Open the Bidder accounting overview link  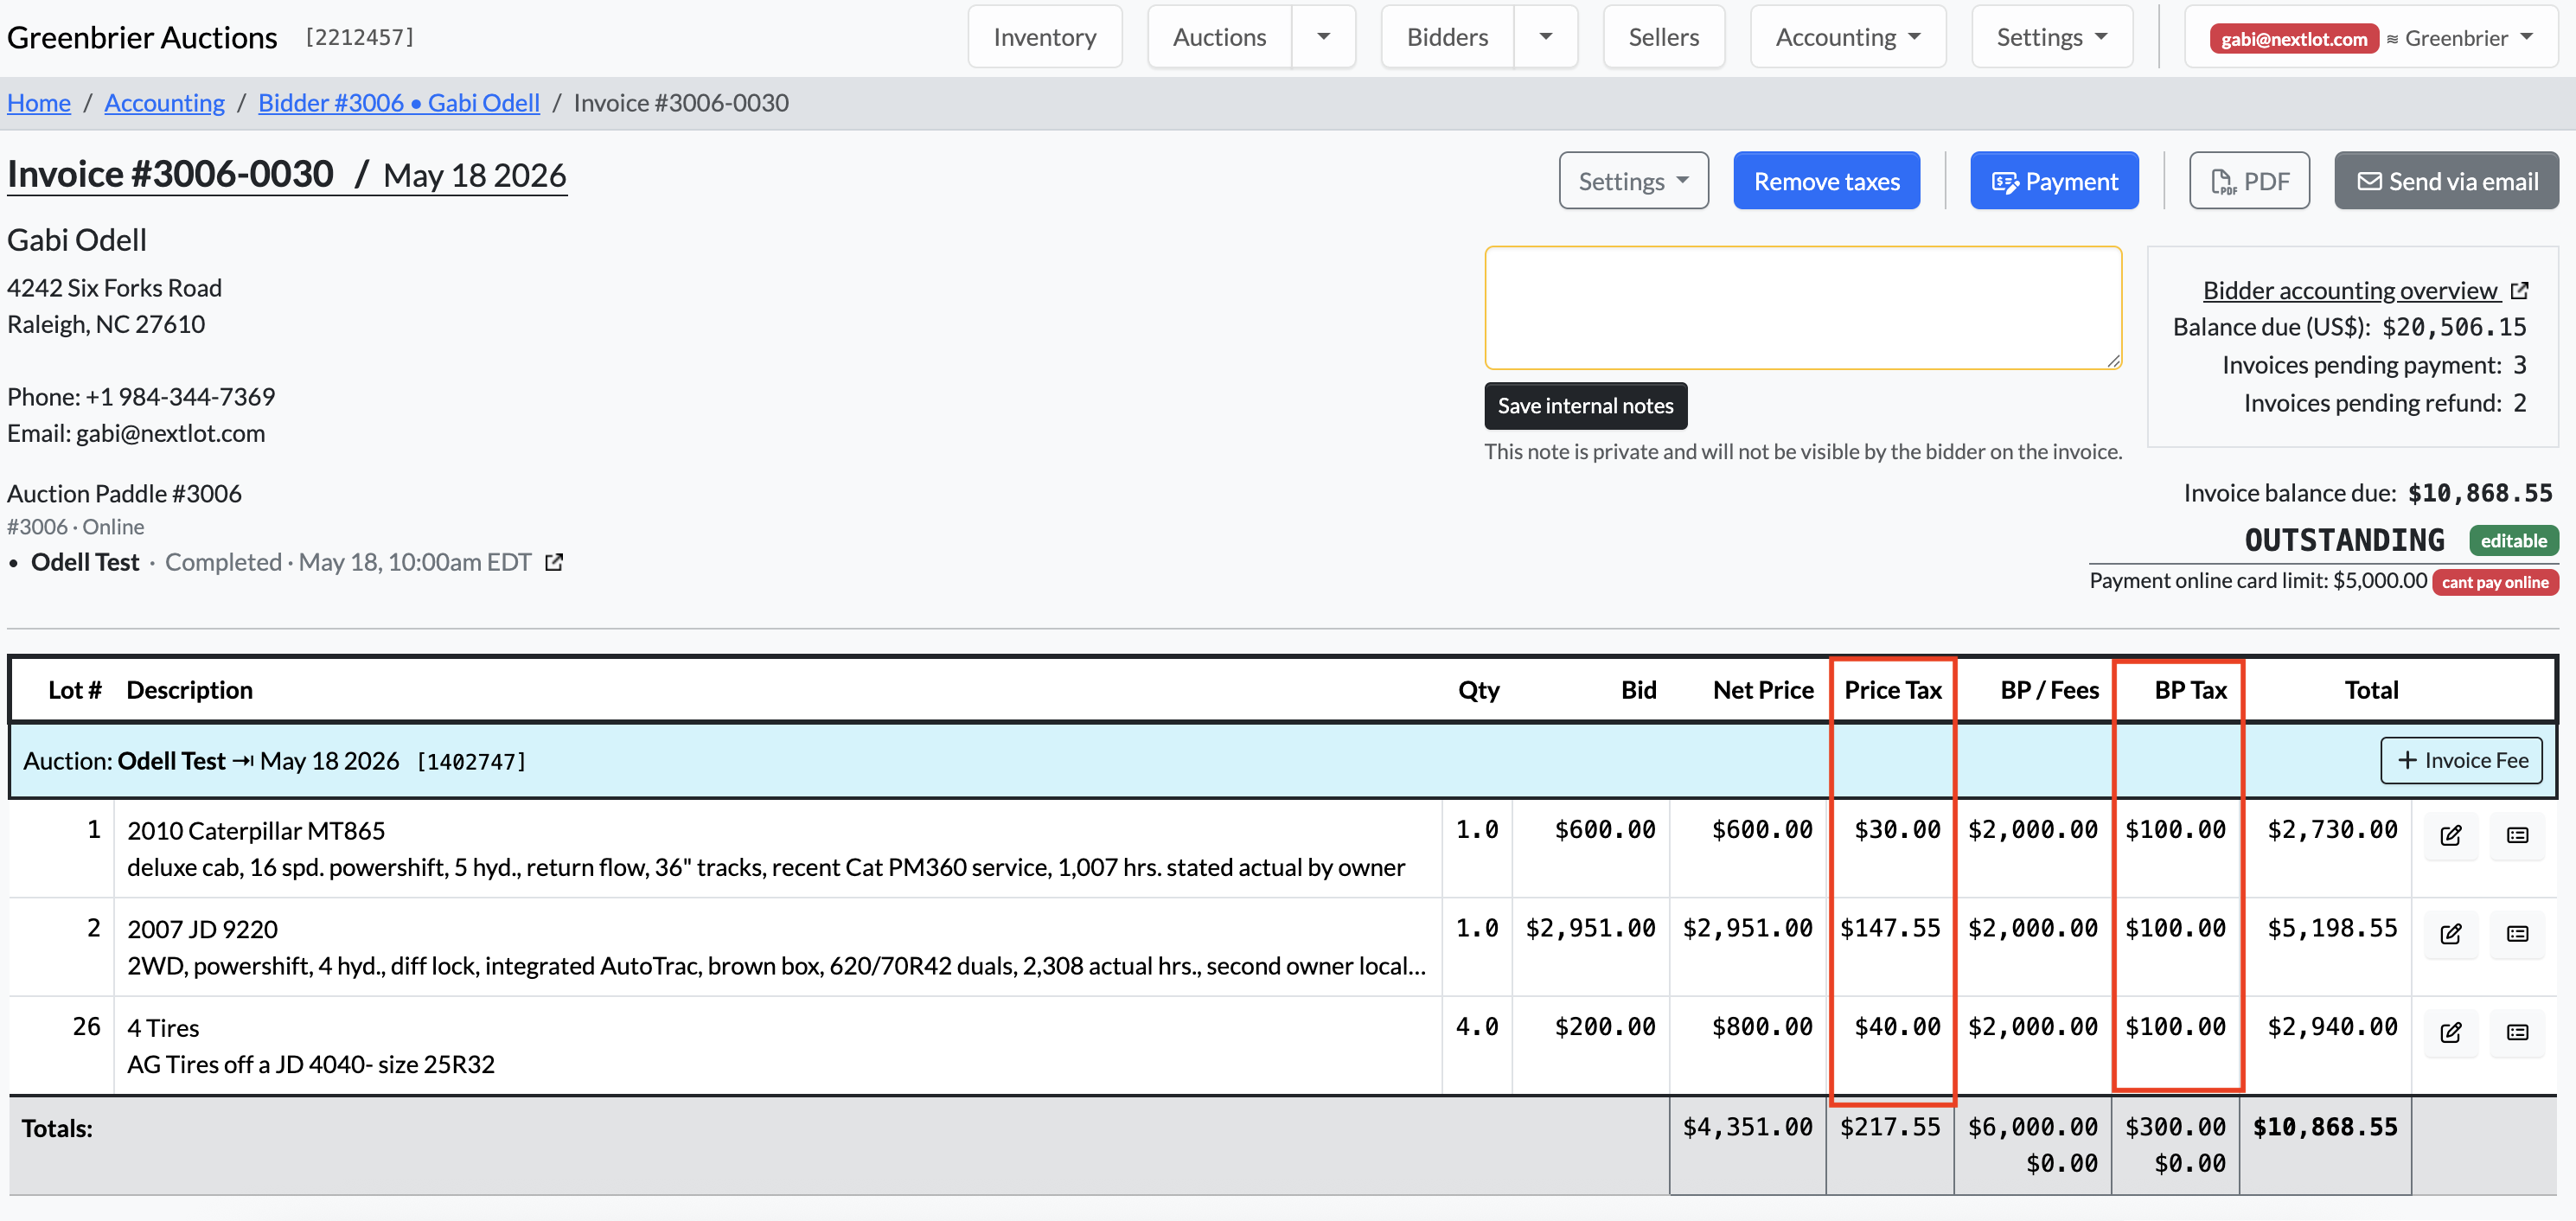[2350, 290]
